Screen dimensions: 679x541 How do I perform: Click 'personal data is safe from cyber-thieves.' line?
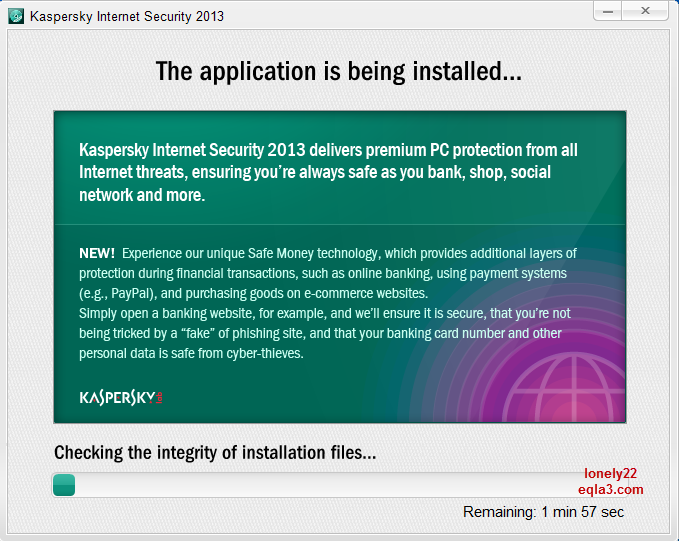[191, 353]
